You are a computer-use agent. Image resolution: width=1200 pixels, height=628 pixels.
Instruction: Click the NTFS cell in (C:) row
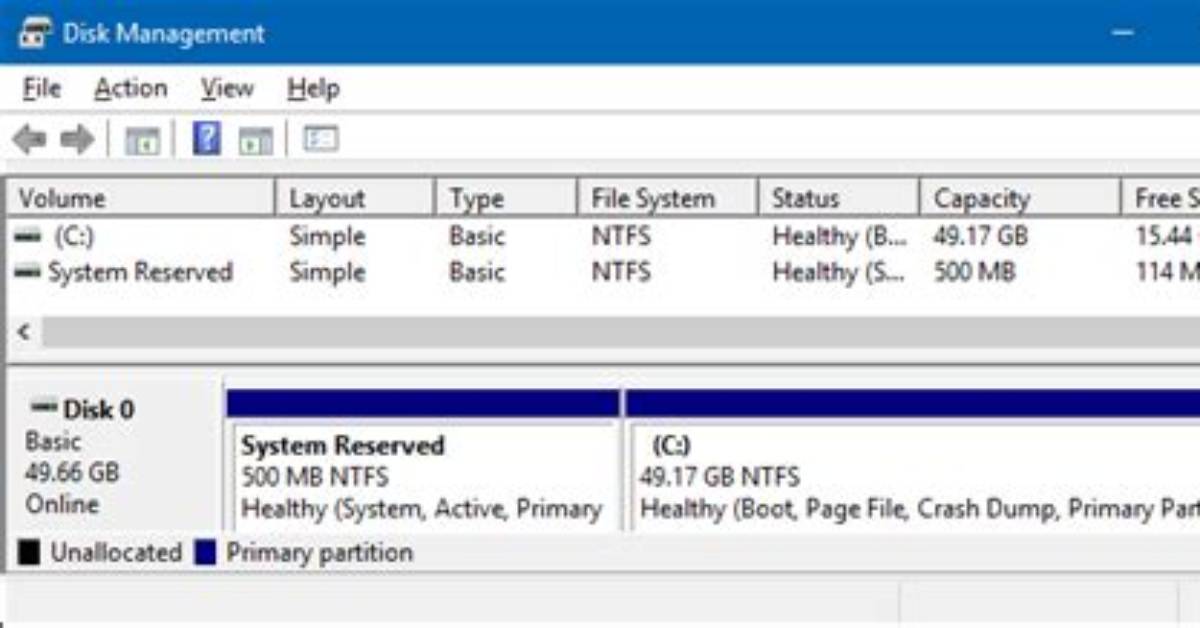[621, 237]
